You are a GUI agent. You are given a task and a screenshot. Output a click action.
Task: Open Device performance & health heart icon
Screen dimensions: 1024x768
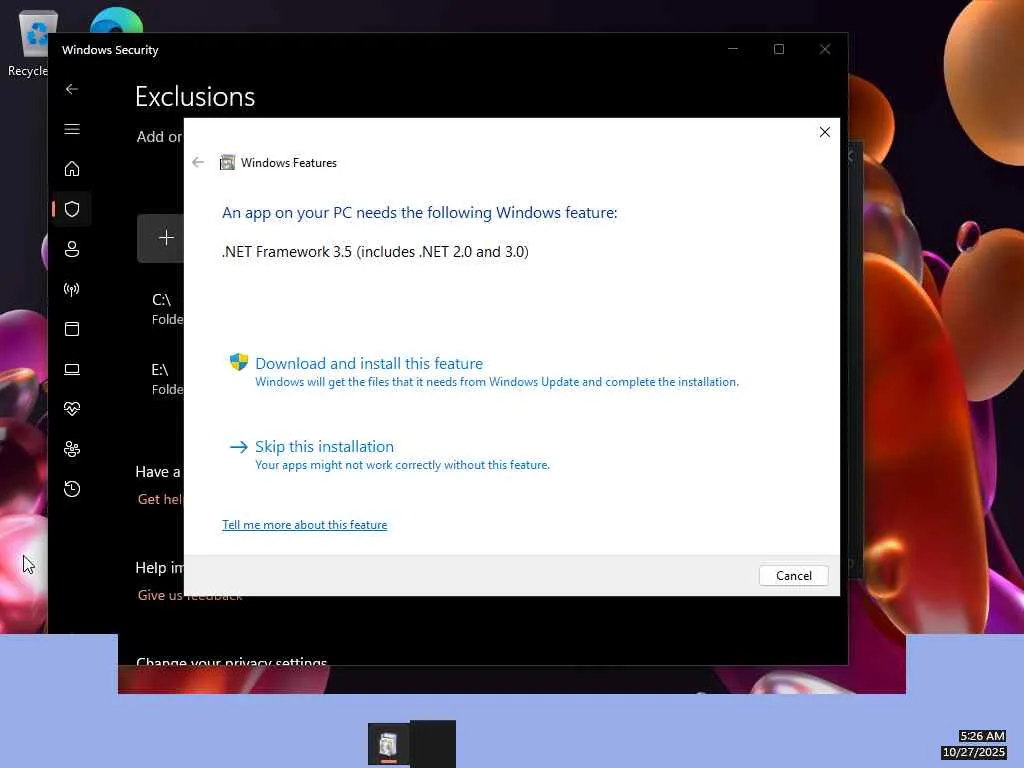(x=72, y=409)
